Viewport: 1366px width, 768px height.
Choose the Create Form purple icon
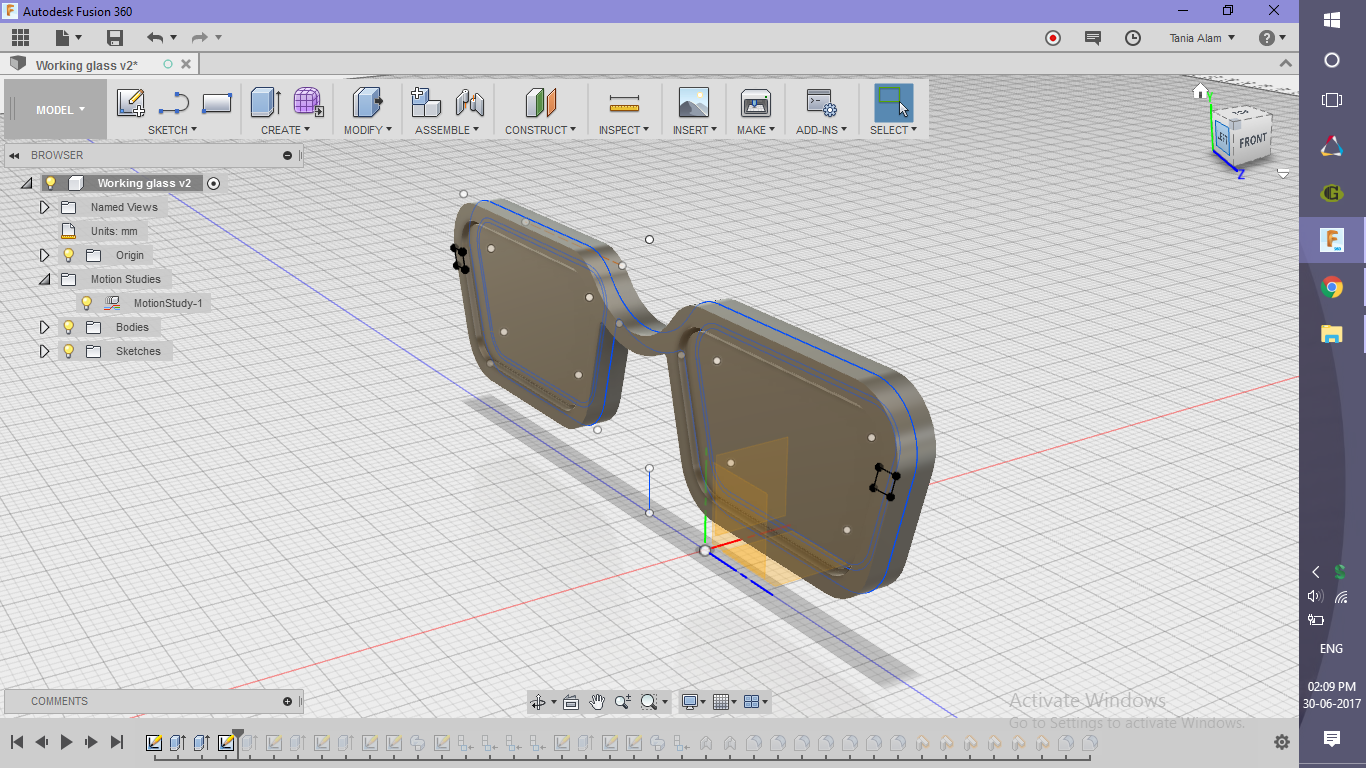308,102
